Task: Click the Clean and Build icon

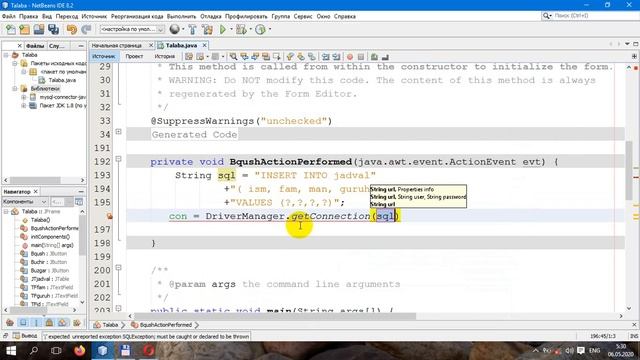Action: pyautogui.click(x=207, y=29)
